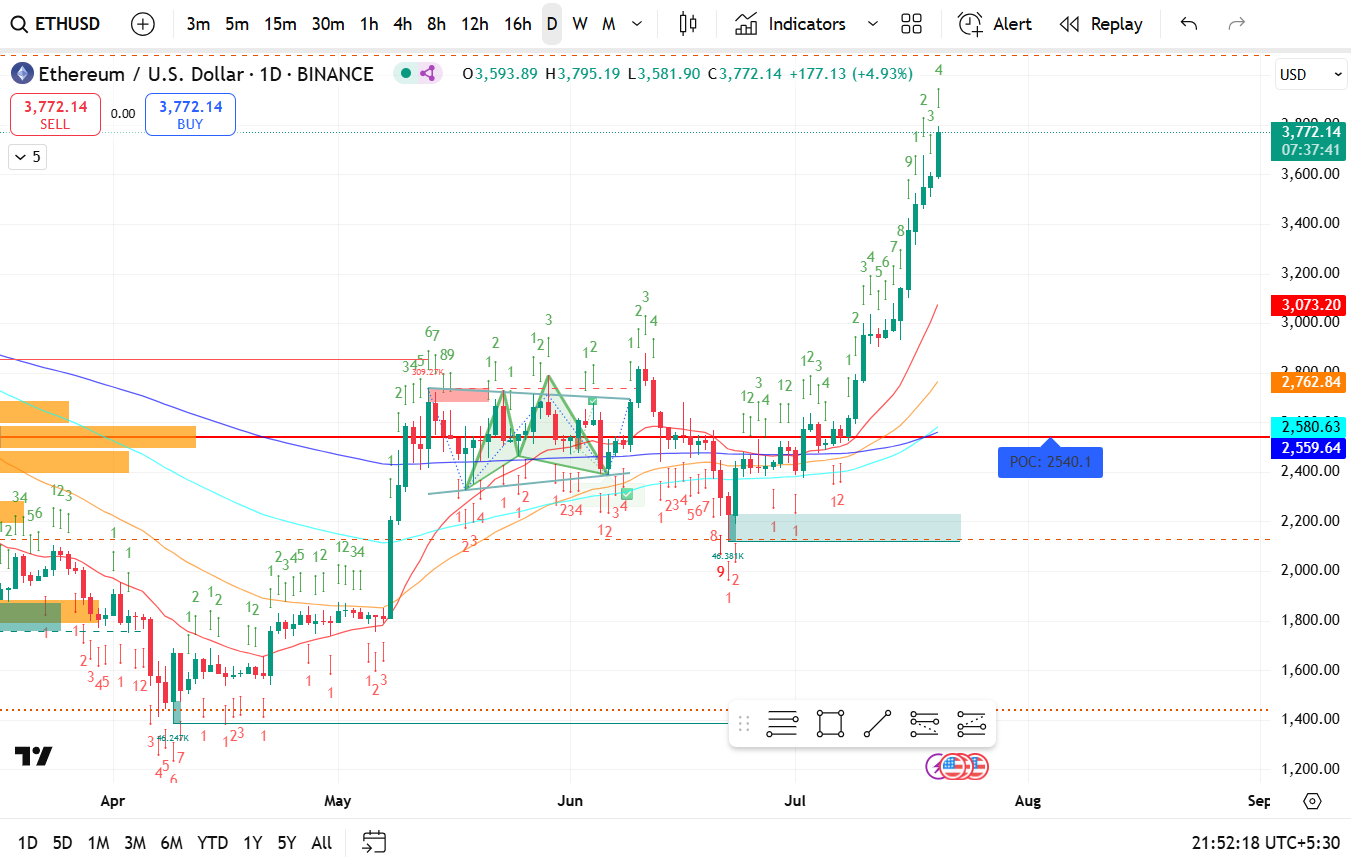
Task: Switch to the W weekly timeframe
Action: 579,24
